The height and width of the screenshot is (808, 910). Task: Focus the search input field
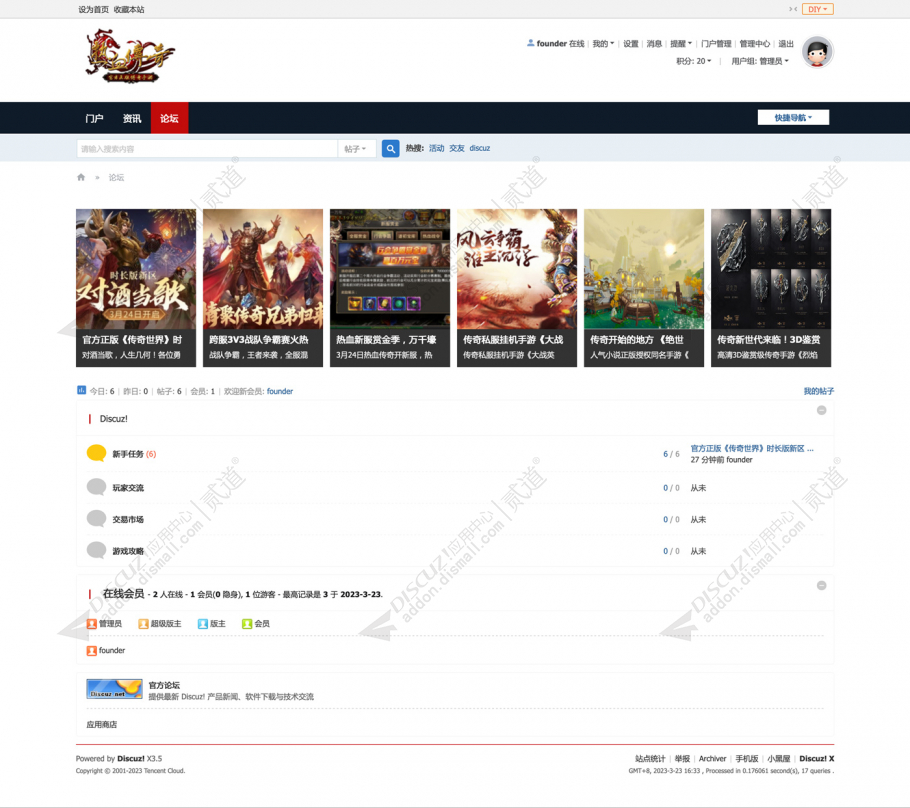coord(207,149)
